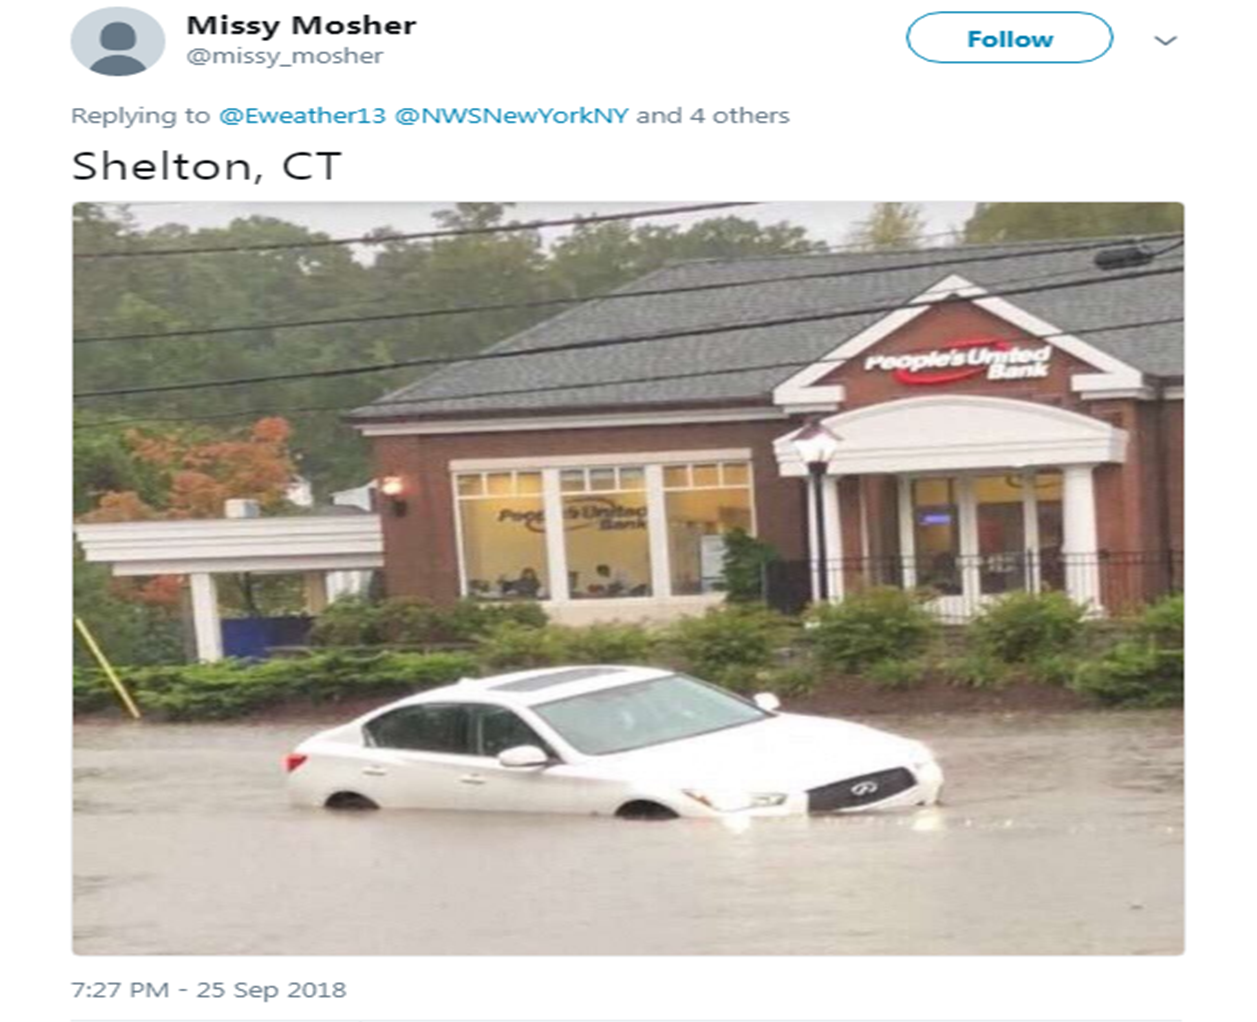
Task: Click the white submerged car in photo
Action: [614, 742]
